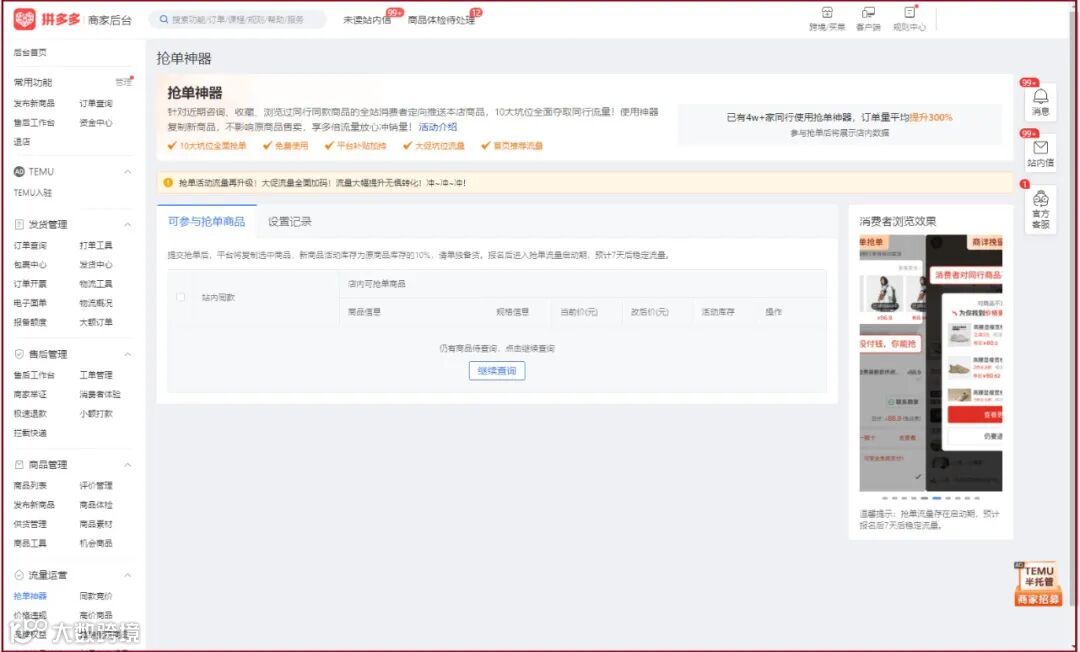Switch to the 可参与抢单商品 tab
This screenshot has width=1080, height=652.
pos(207,221)
